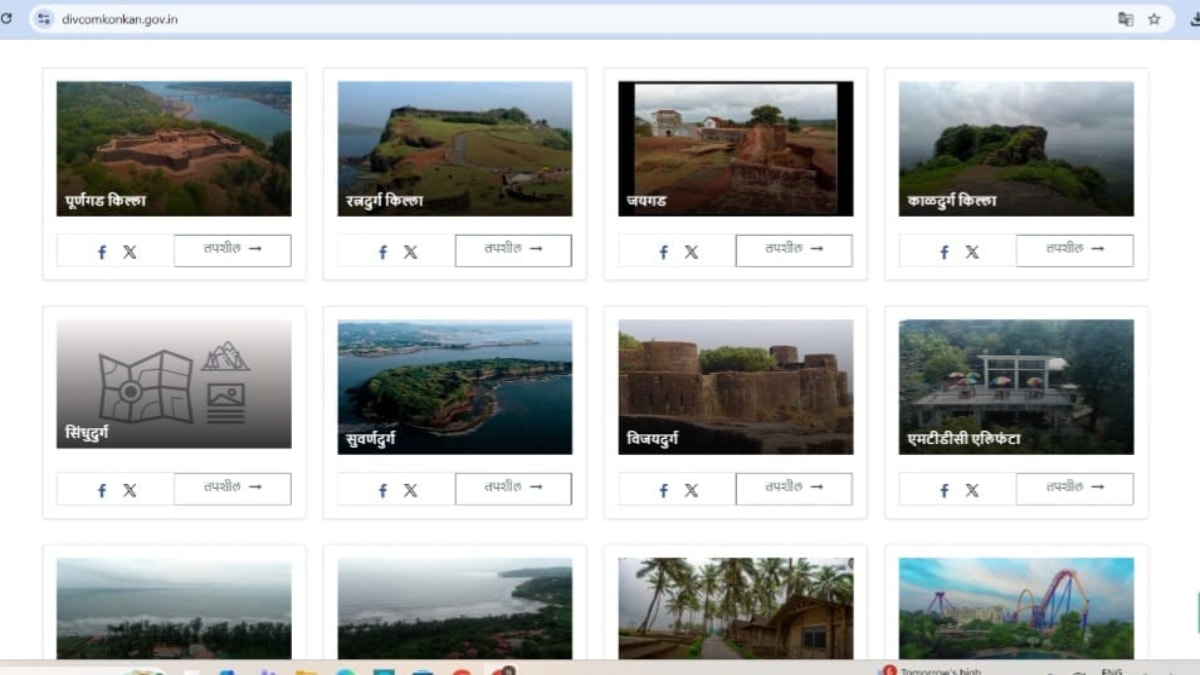Open तपशील details for विजयदुर्ग
The width and height of the screenshot is (1200, 675).
pyautogui.click(x=794, y=489)
